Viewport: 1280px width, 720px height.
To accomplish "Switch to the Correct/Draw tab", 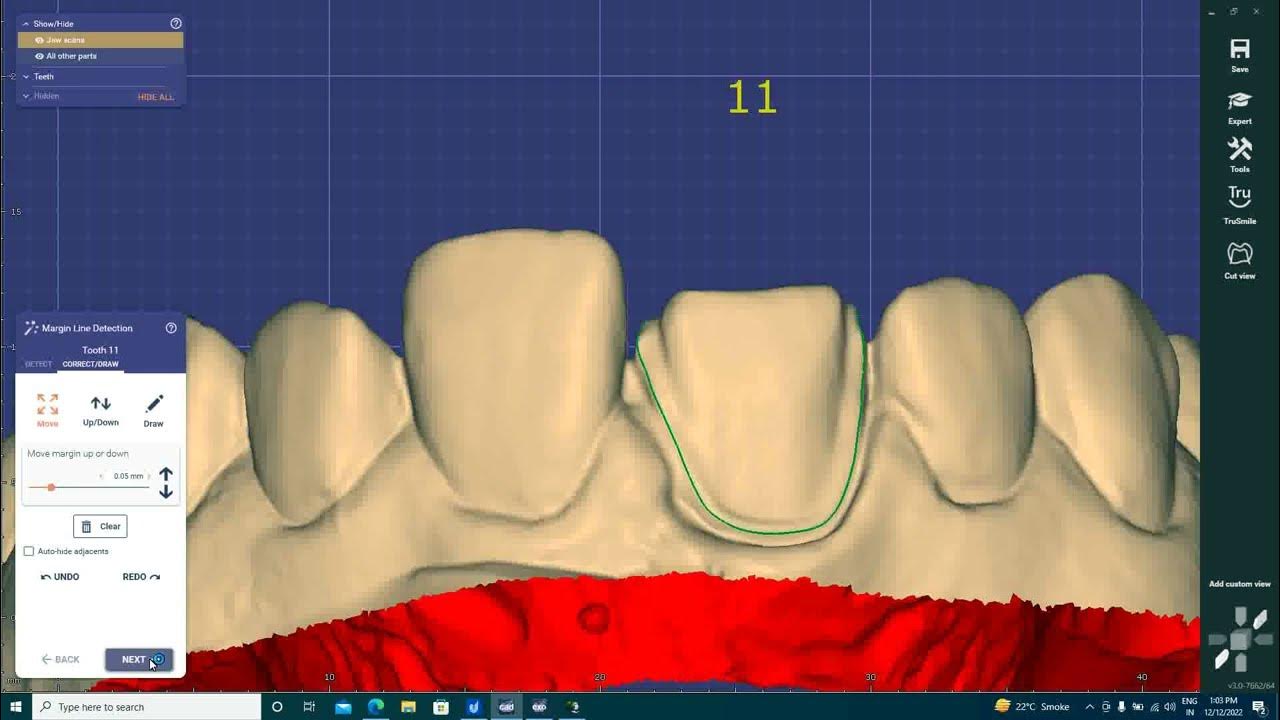I will (x=90, y=364).
